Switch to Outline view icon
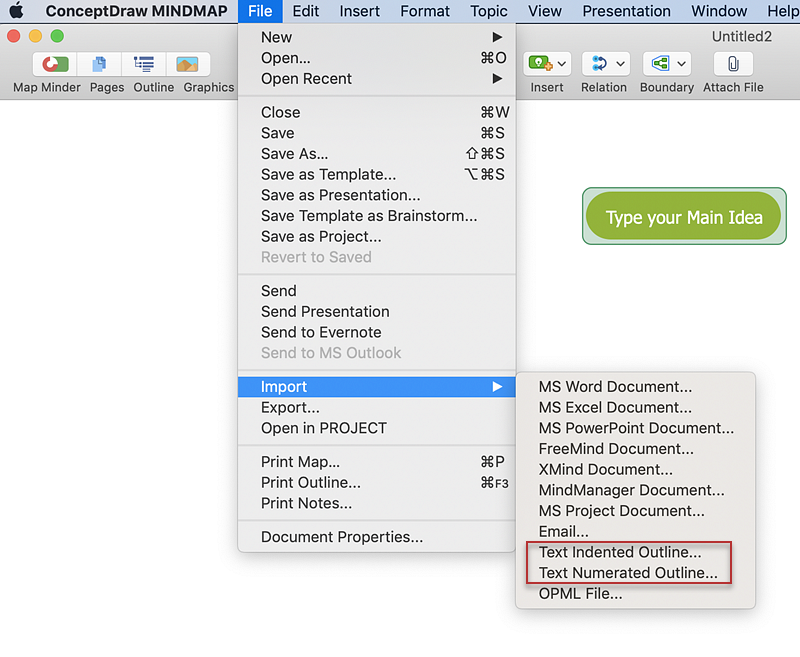The width and height of the screenshot is (800, 657). (x=144, y=64)
